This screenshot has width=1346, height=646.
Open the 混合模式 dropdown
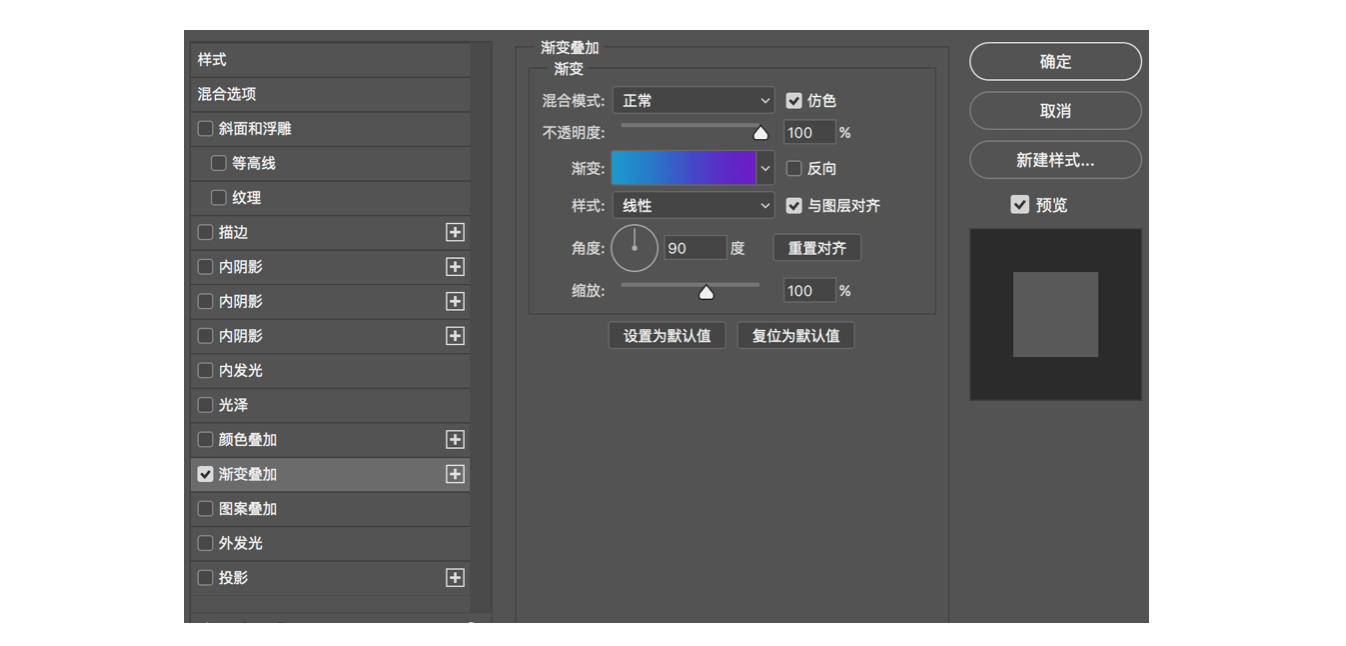point(693,101)
